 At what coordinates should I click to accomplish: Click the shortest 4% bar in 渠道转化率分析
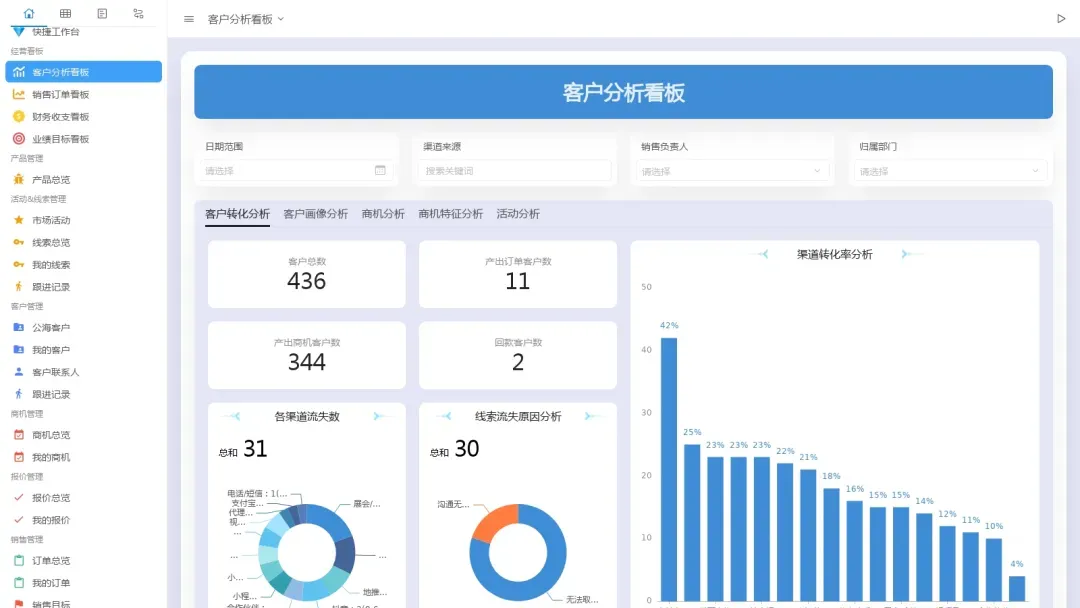tap(1017, 588)
